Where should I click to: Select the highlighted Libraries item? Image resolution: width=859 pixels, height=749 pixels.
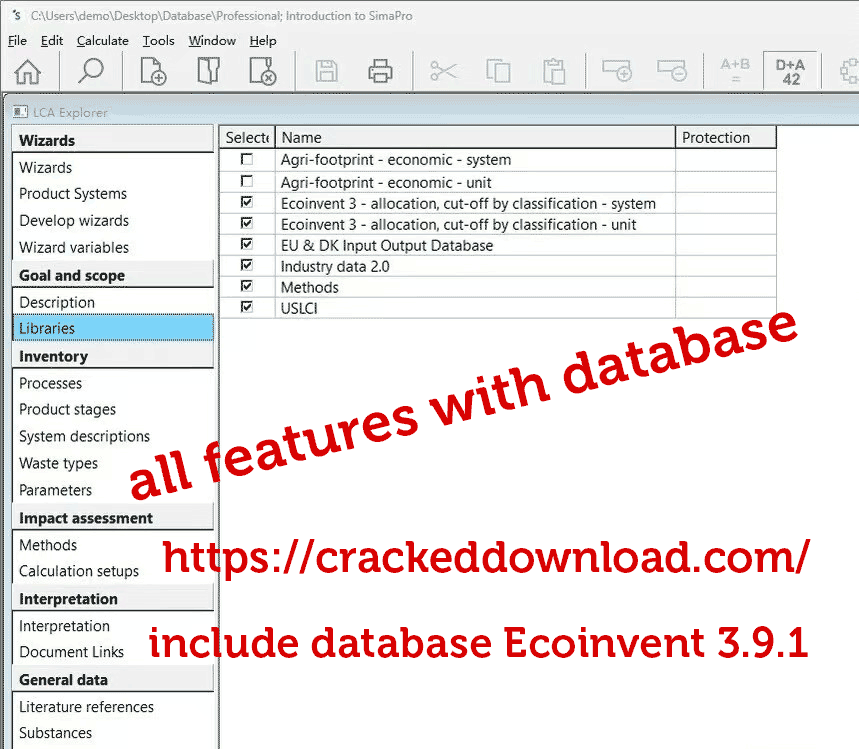113,328
